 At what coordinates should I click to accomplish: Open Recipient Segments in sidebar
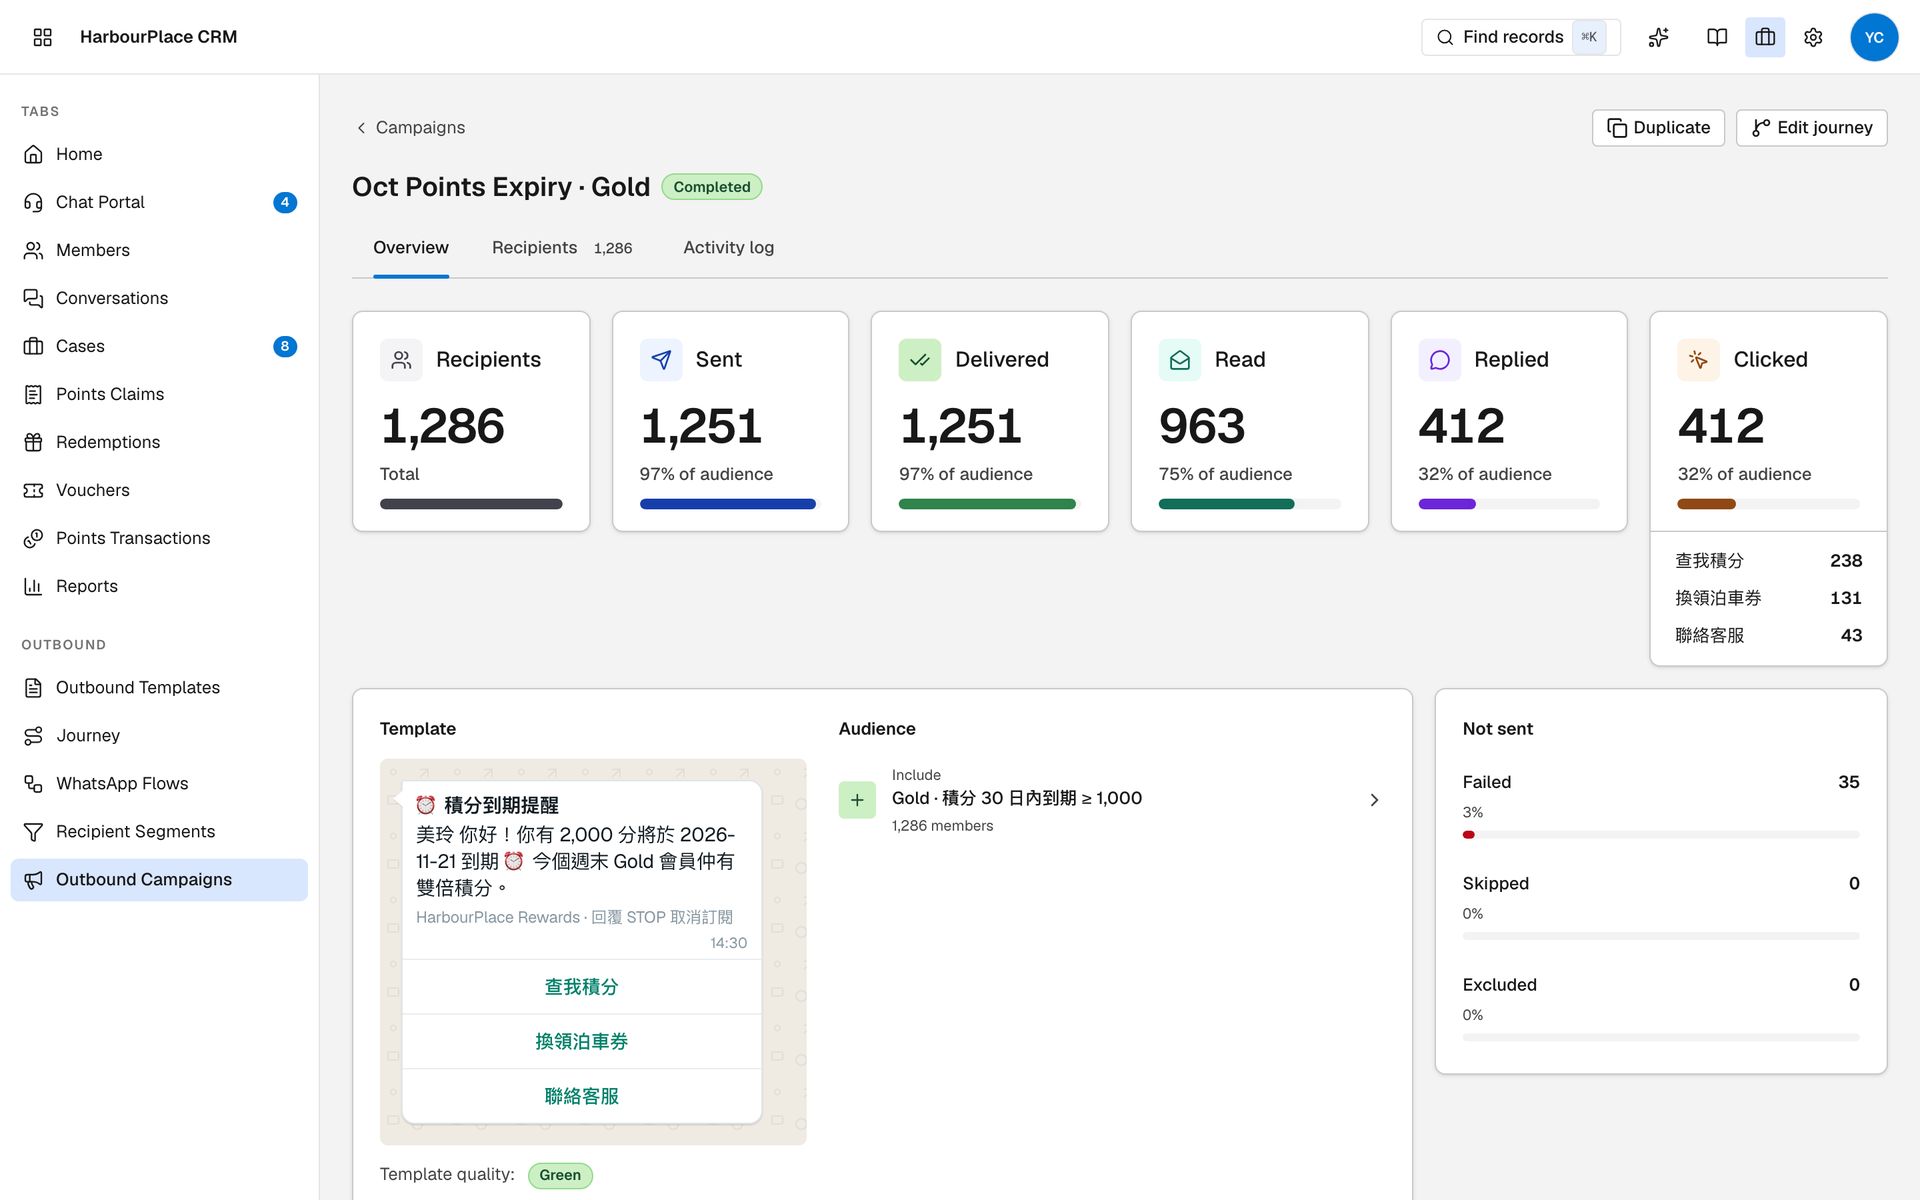point(159,831)
